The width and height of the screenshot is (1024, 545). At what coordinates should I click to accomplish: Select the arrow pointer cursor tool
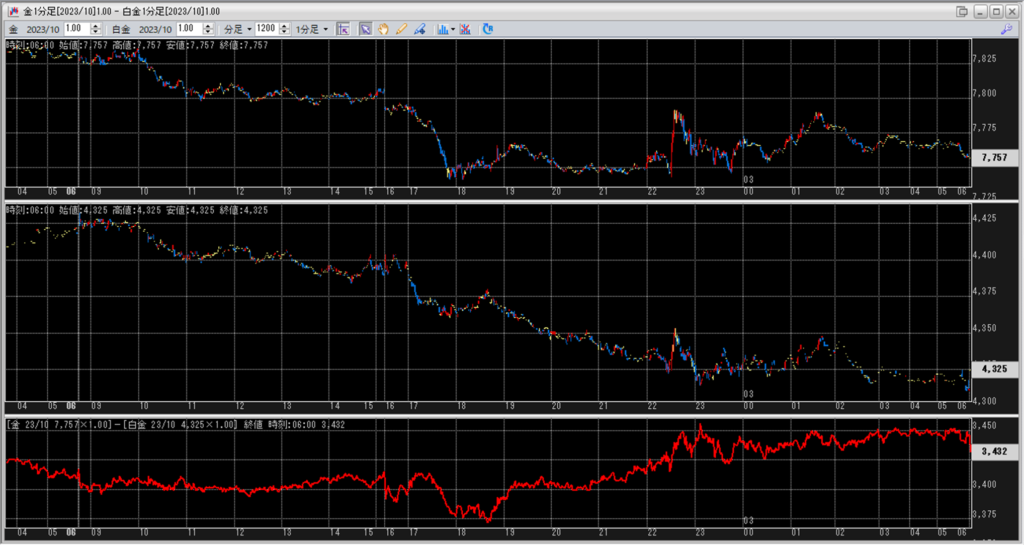(x=365, y=29)
